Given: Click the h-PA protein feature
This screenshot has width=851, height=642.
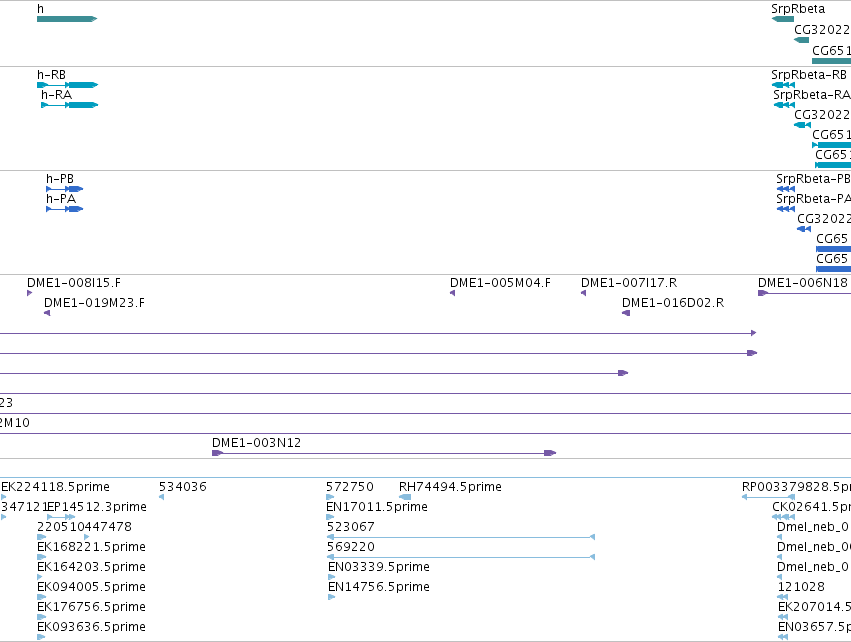Looking at the screenshot, I should point(65,209).
